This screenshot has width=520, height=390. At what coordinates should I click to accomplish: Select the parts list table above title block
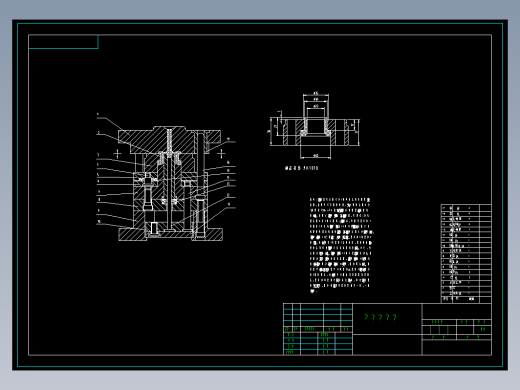coord(466,254)
